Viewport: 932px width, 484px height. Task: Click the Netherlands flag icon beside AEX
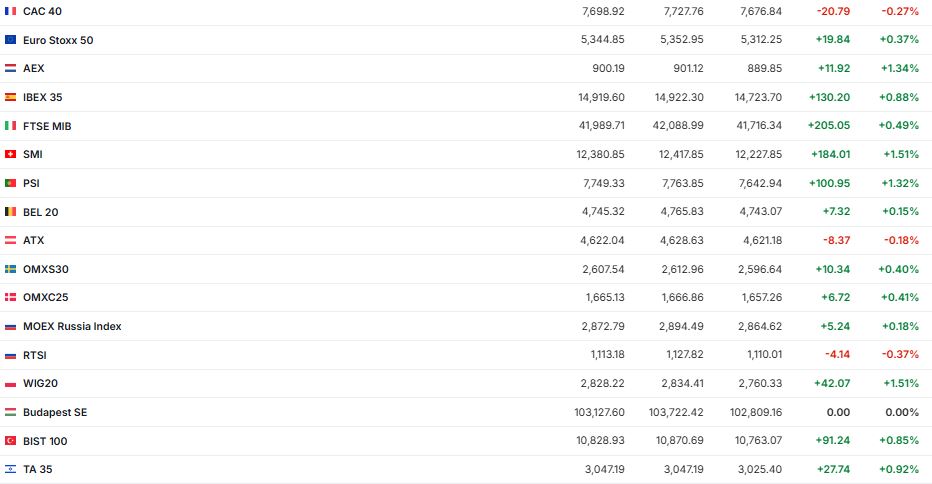click(x=10, y=68)
